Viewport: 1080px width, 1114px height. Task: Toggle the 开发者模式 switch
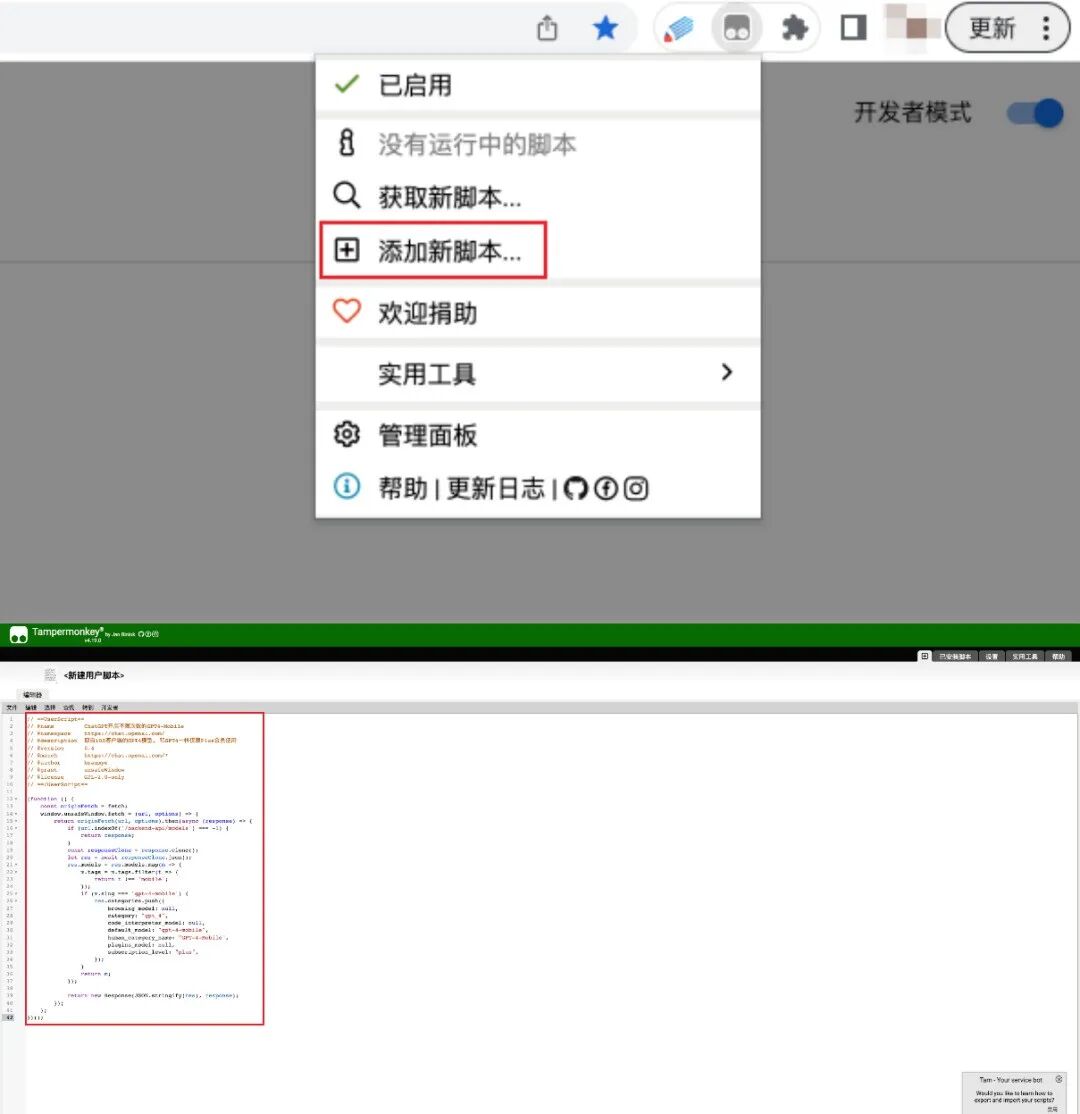pos(1034,113)
